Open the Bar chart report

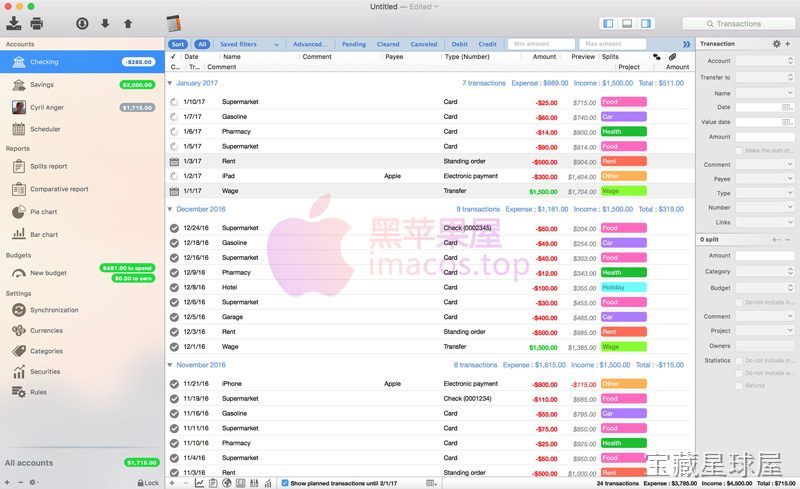(82, 234)
